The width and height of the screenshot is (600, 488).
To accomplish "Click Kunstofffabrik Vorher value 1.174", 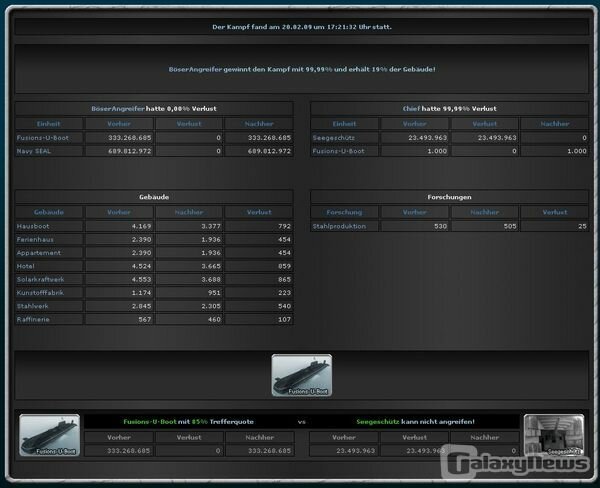I will [x=141, y=293].
